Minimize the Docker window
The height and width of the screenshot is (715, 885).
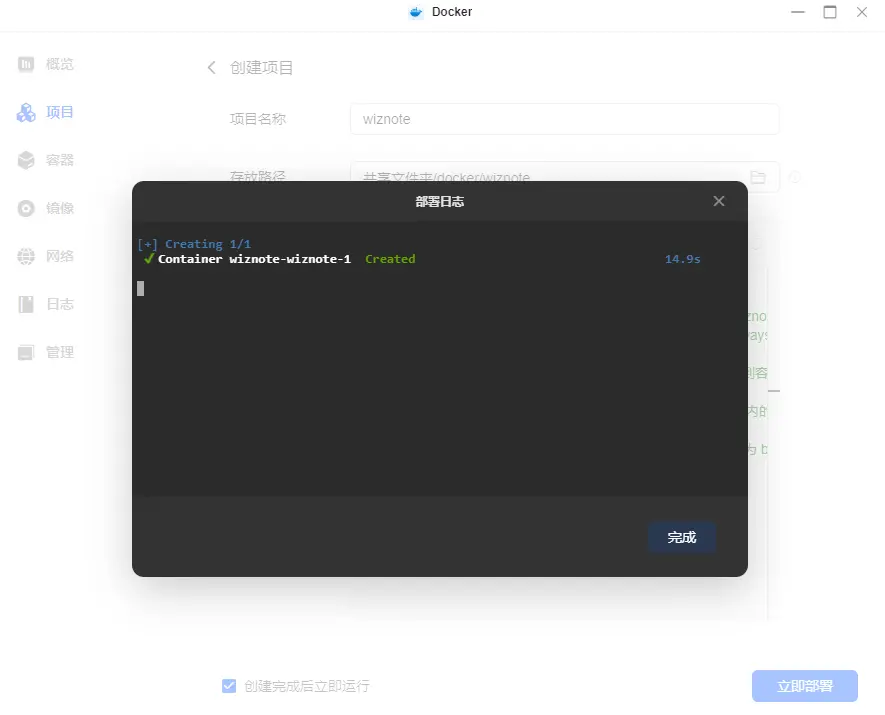pos(798,12)
